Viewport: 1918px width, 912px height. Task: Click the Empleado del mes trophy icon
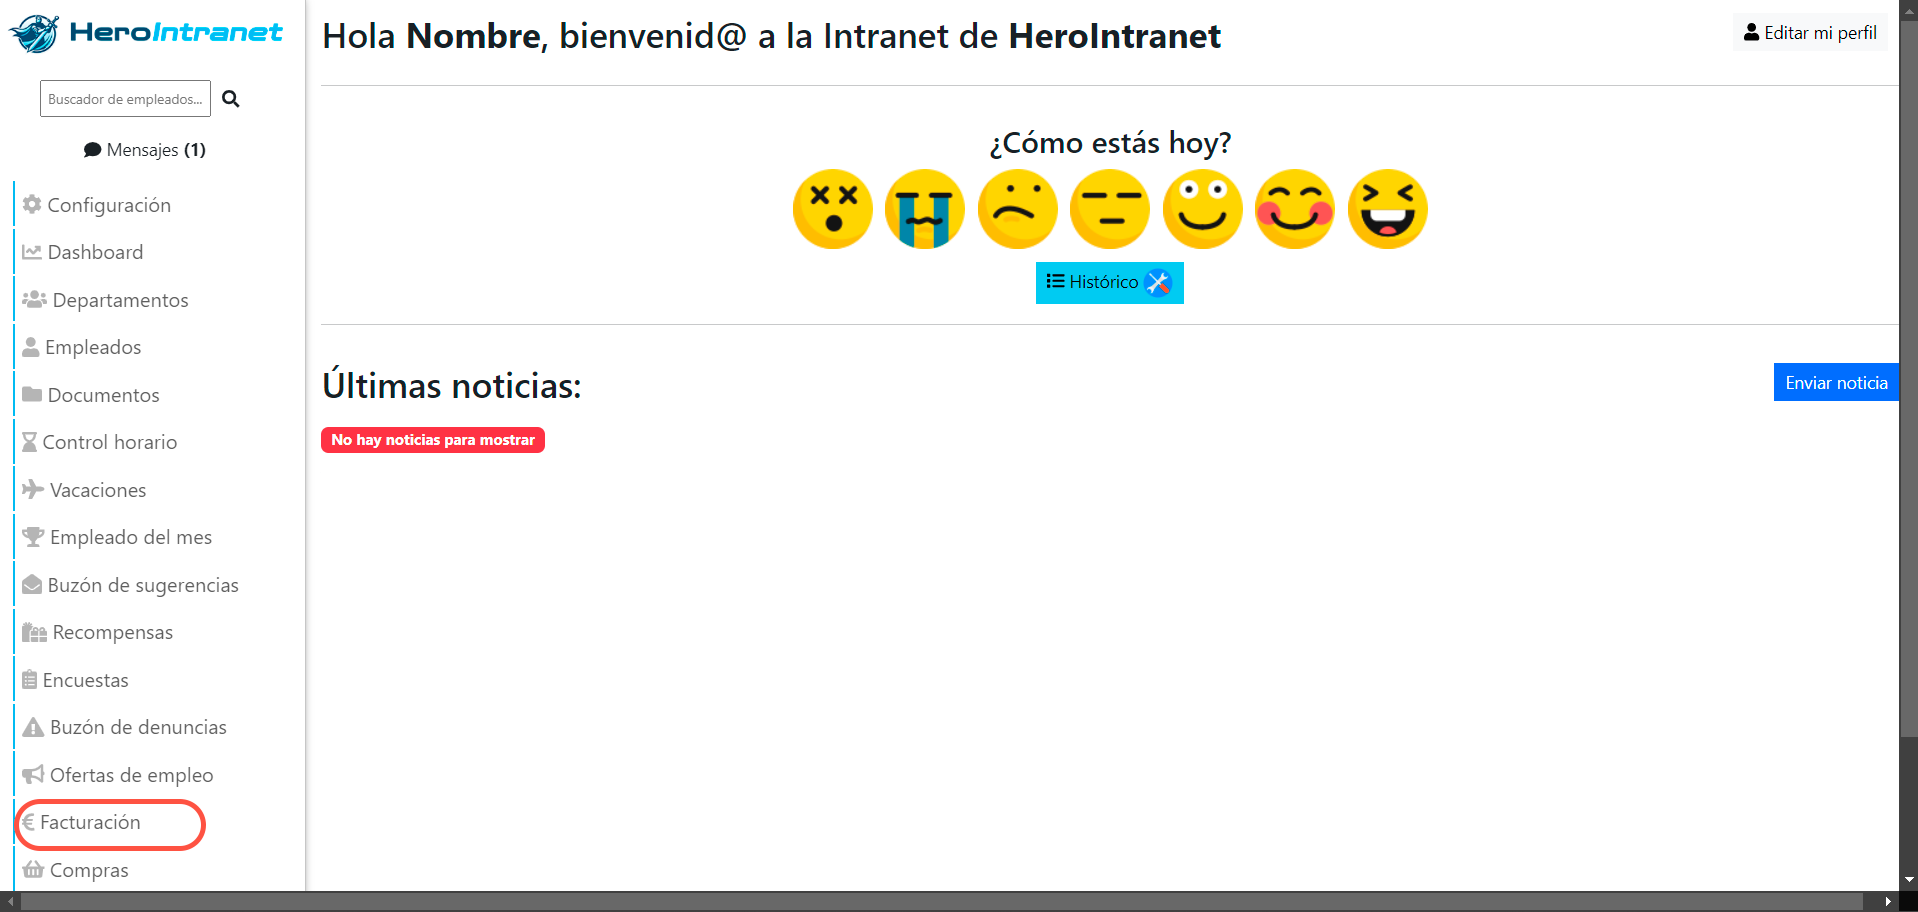(x=33, y=537)
